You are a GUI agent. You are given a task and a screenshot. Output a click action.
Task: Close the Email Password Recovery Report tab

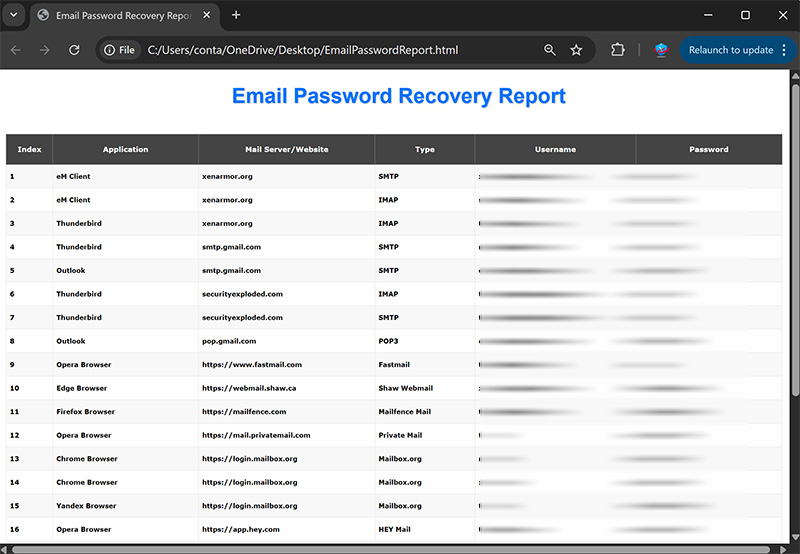click(207, 15)
